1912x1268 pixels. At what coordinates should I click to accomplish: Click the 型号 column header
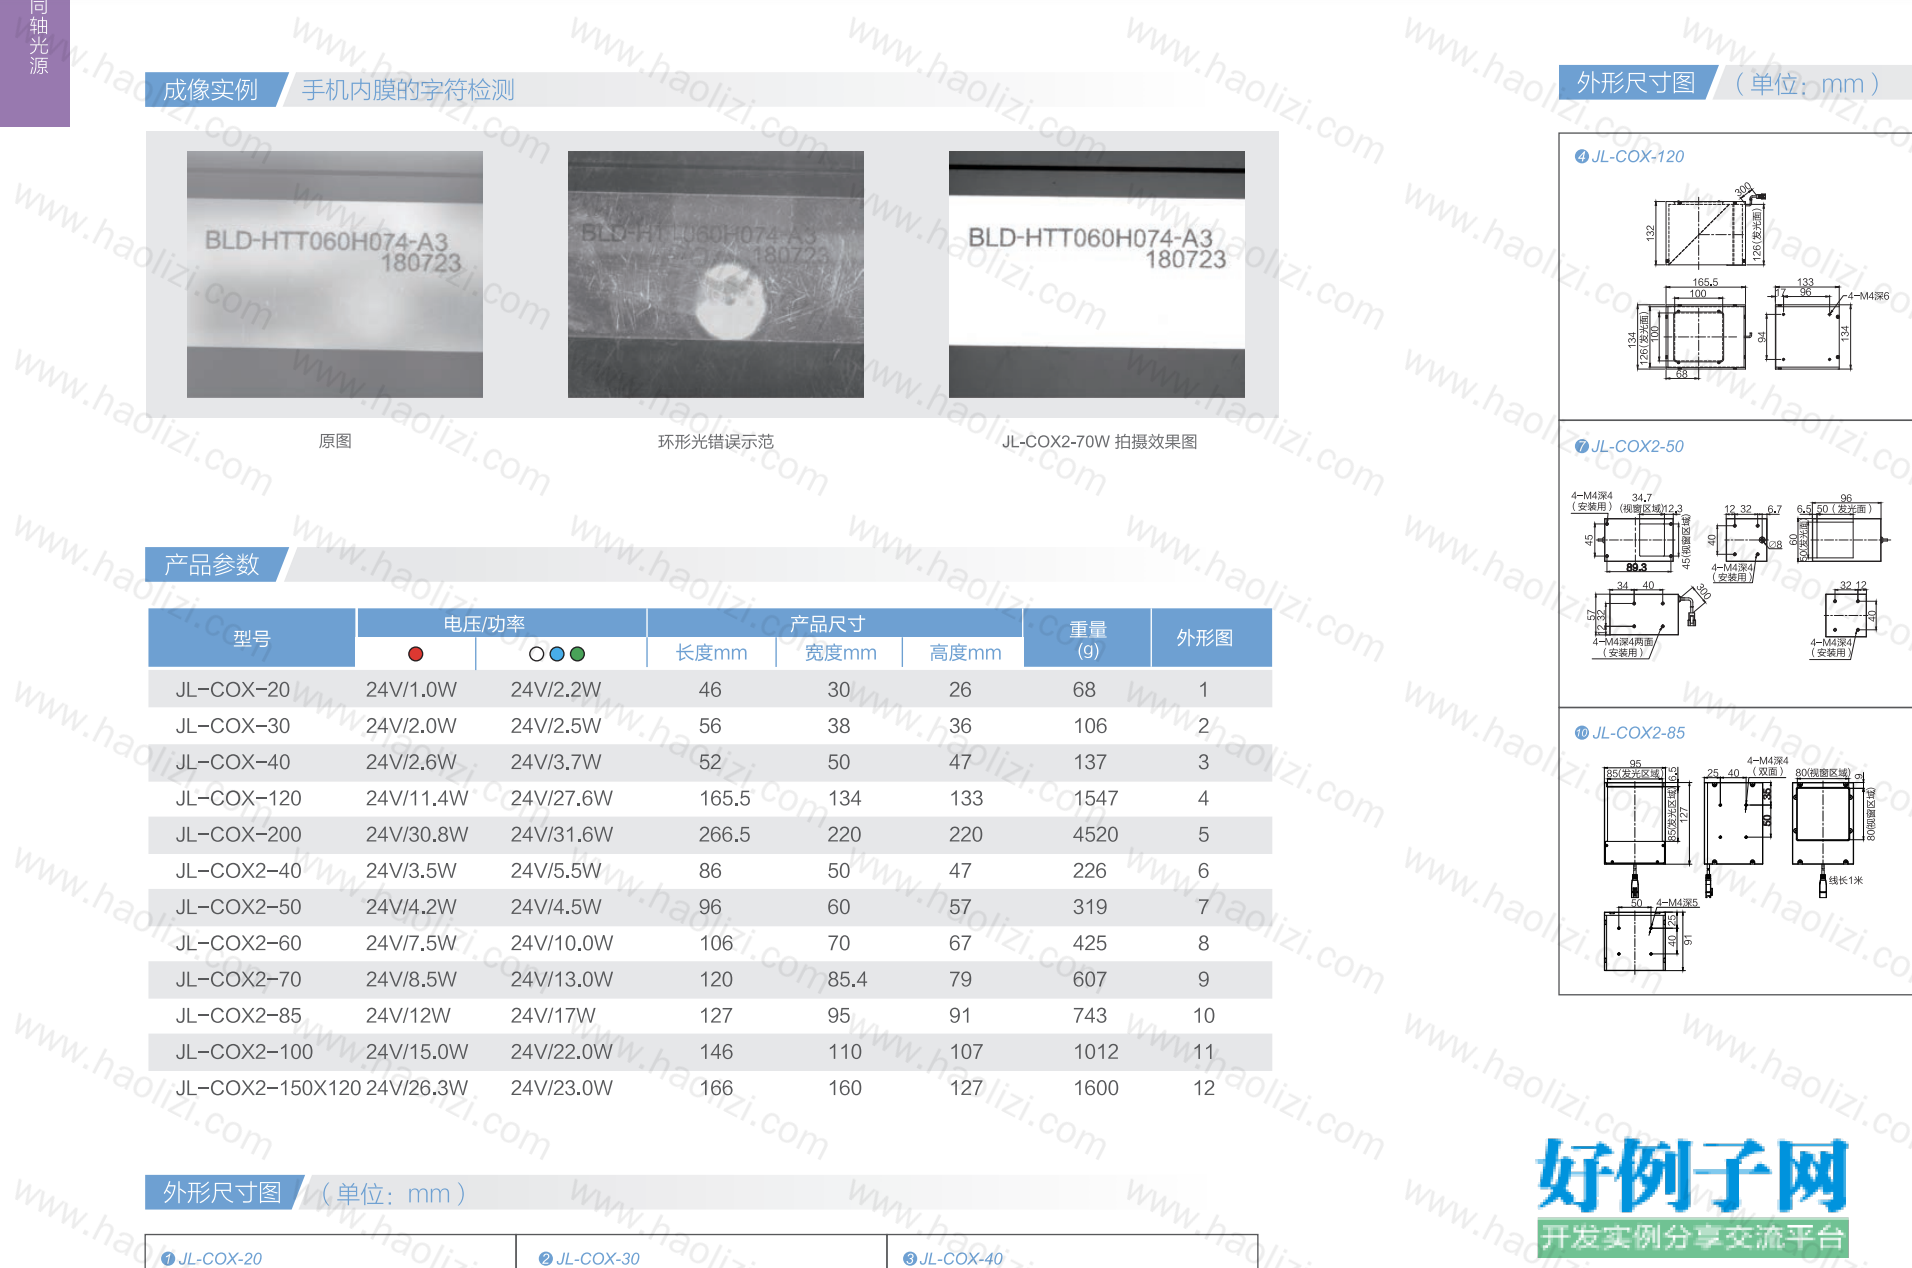tap(252, 638)
